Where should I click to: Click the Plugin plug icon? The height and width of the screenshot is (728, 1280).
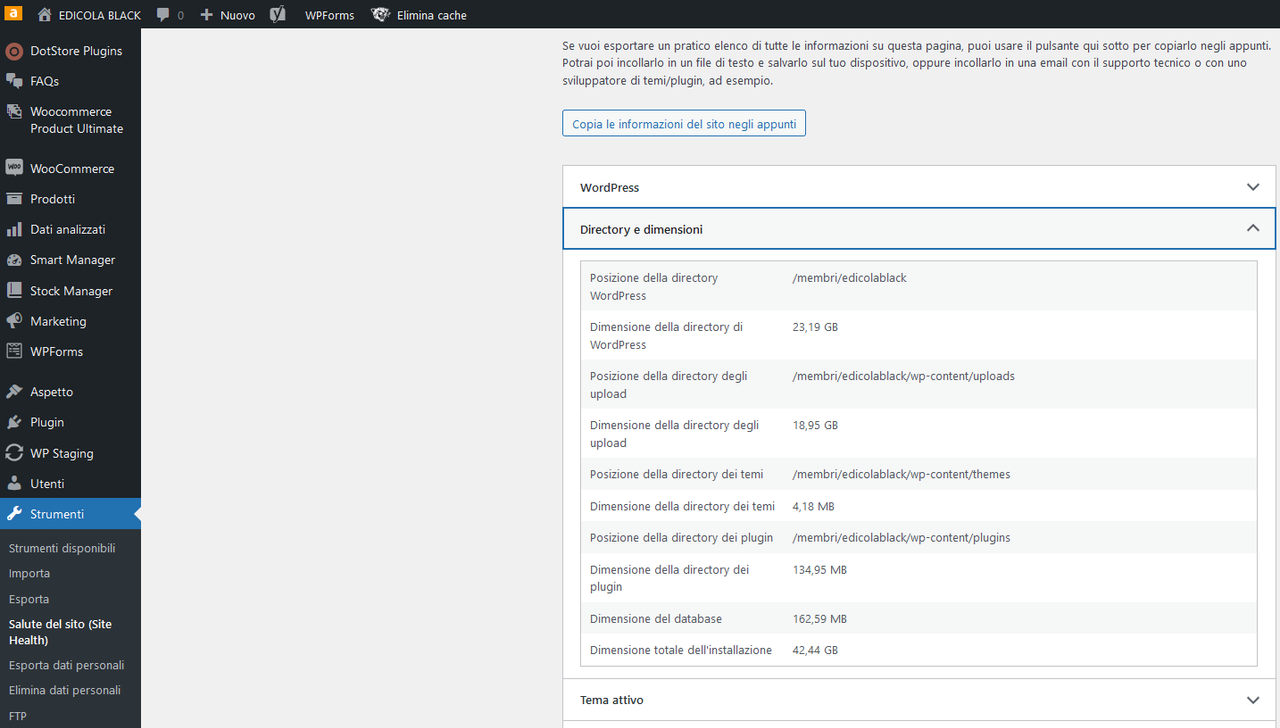pos(14,422)
